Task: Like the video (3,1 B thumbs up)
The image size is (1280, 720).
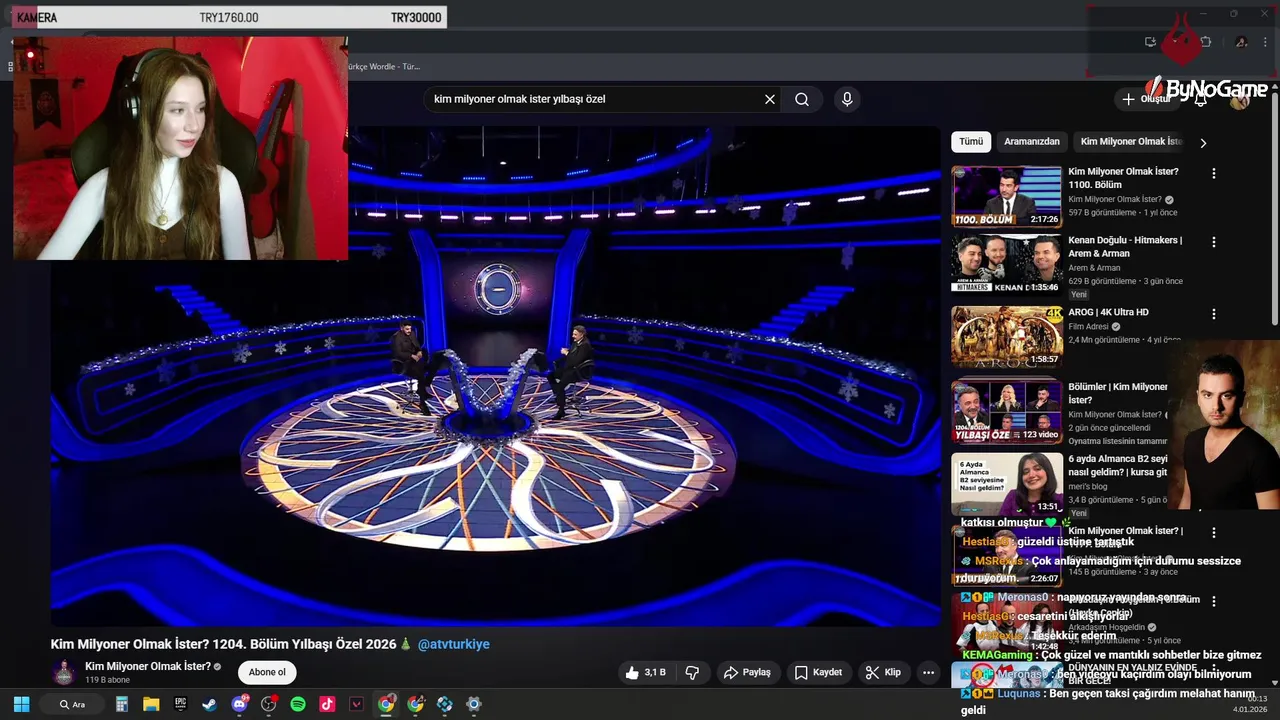Action: pyautogui.click(x=645, y=673)
